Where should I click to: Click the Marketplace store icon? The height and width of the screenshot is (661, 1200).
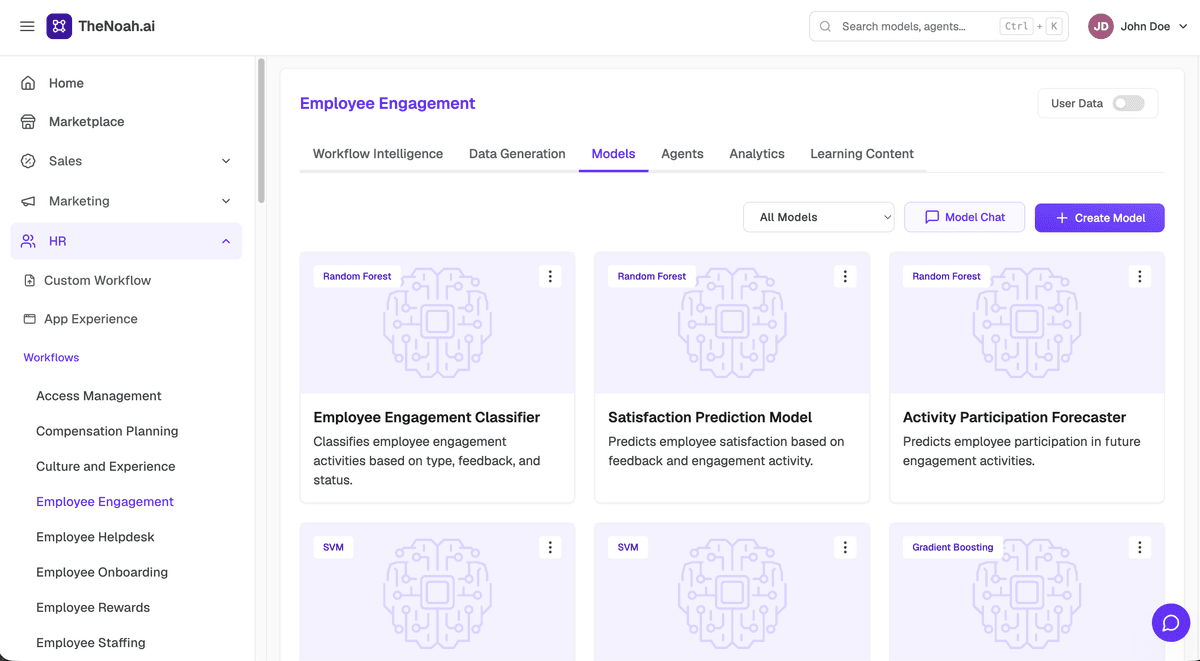(29, 122)
